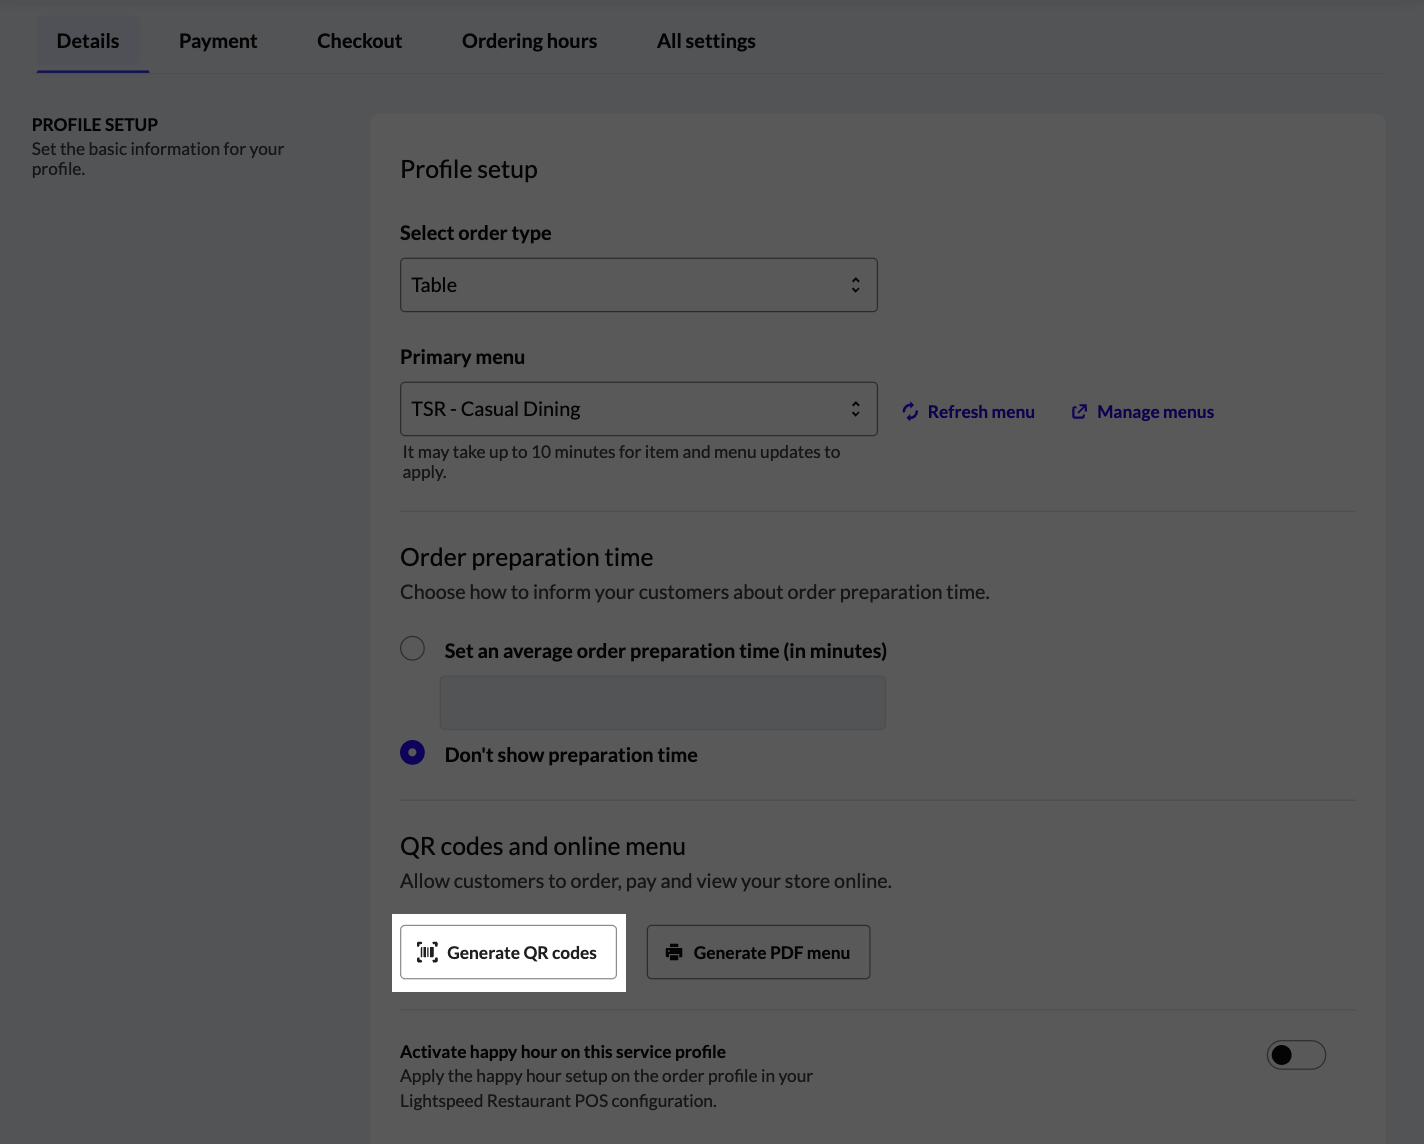
Task: Click the preparation time input field
Action: 662,701
